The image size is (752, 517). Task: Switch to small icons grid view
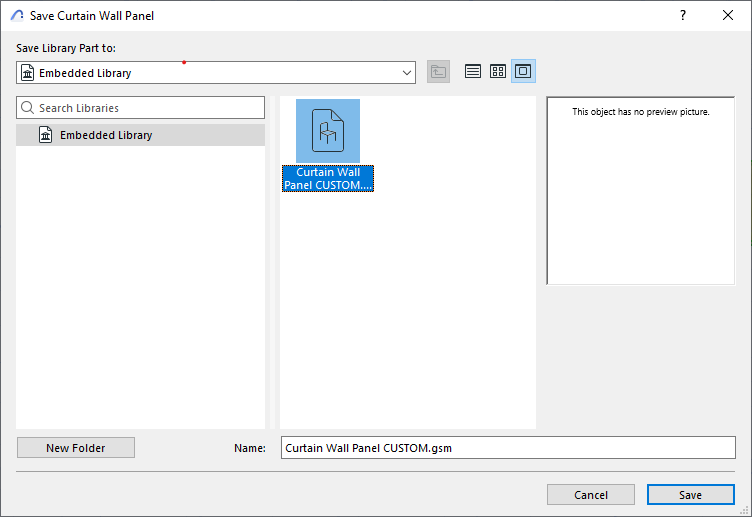tap(498, 72)
